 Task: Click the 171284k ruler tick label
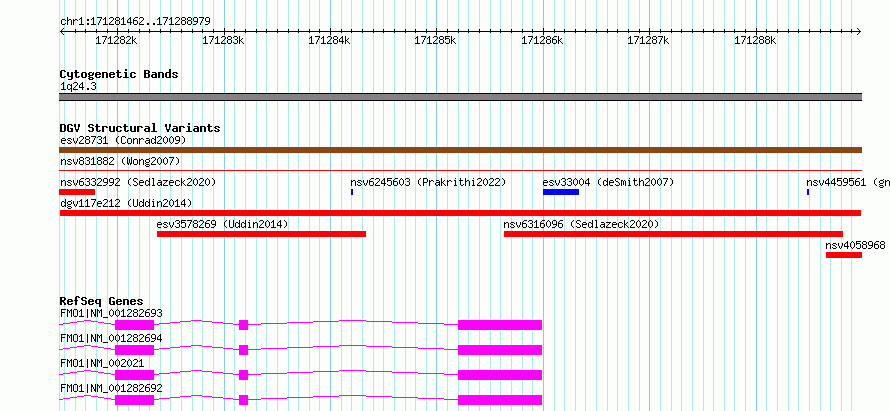point(329,40)
